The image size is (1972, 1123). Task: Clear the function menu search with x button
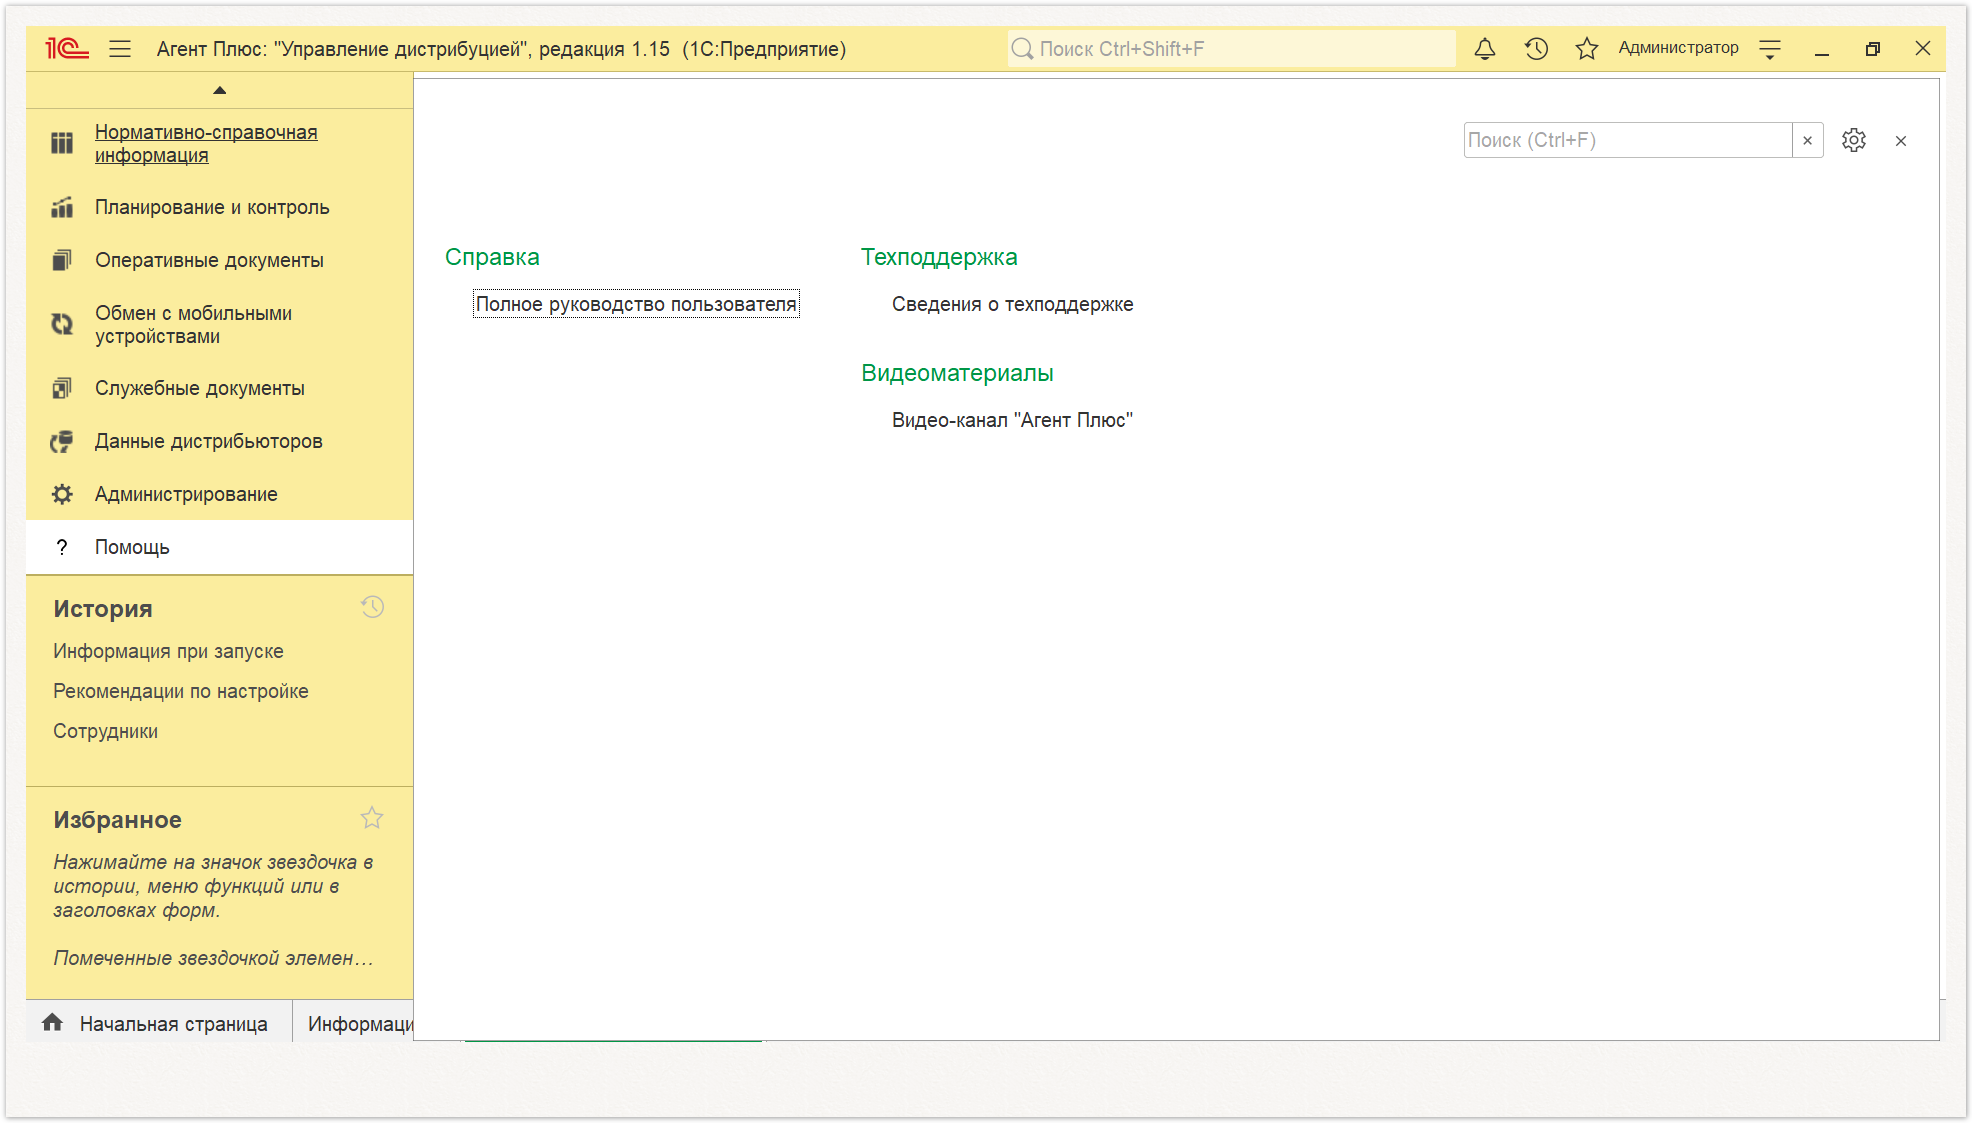click(x=1808, y=140)
